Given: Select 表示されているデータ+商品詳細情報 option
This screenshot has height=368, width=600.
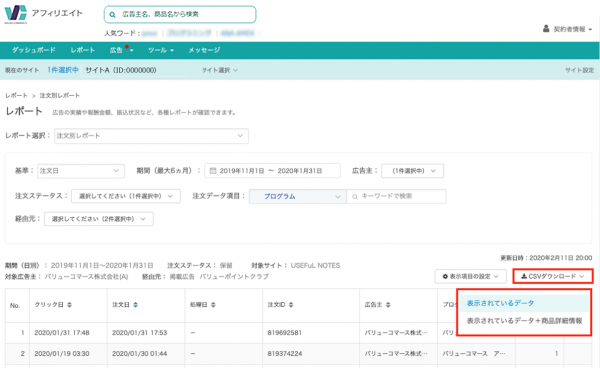Looking at the screenshot, I should [x=524, y=321].
